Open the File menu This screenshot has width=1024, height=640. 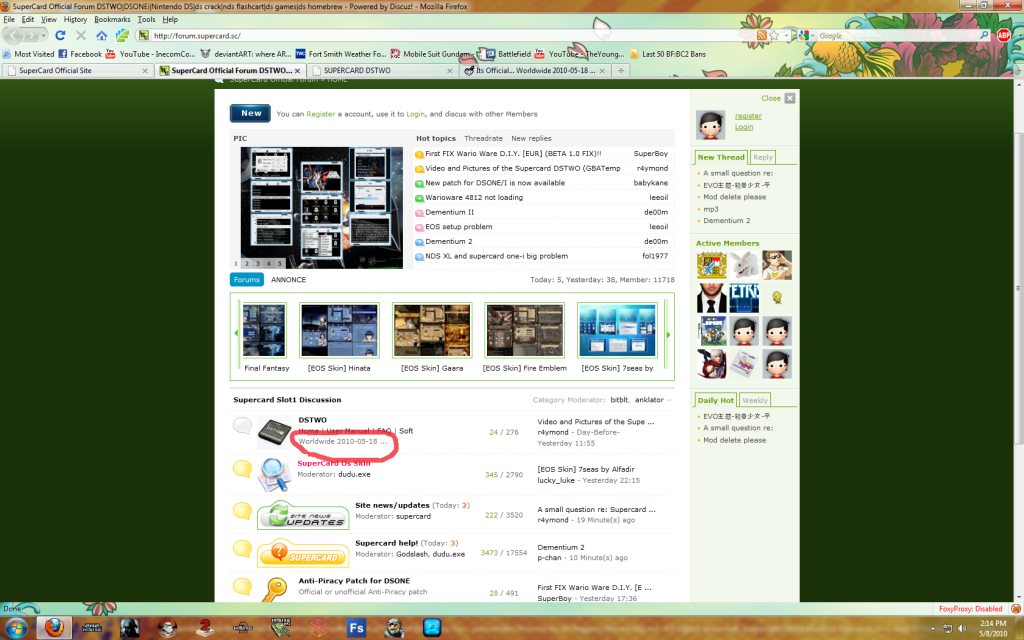(x=9, y=20)
